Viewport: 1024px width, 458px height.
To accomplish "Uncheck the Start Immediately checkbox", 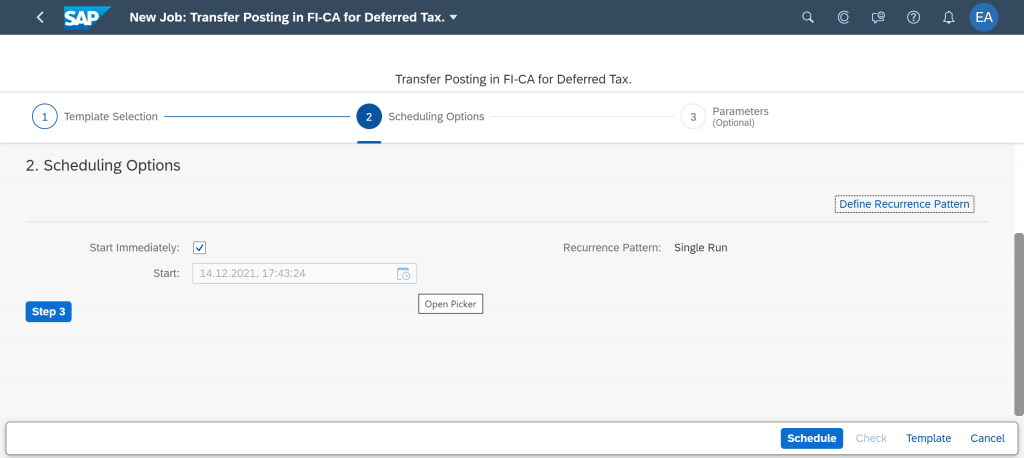I will pos(199,248).
